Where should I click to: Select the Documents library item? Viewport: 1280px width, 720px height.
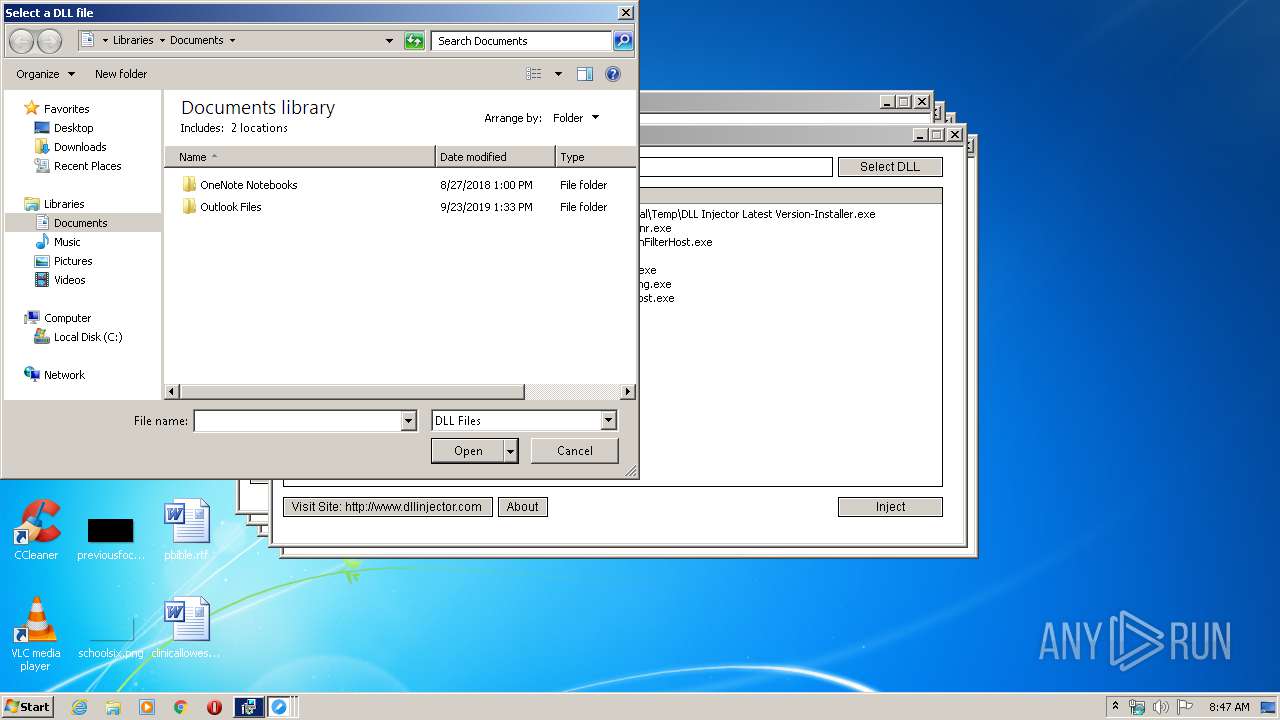tap(80, 223)
